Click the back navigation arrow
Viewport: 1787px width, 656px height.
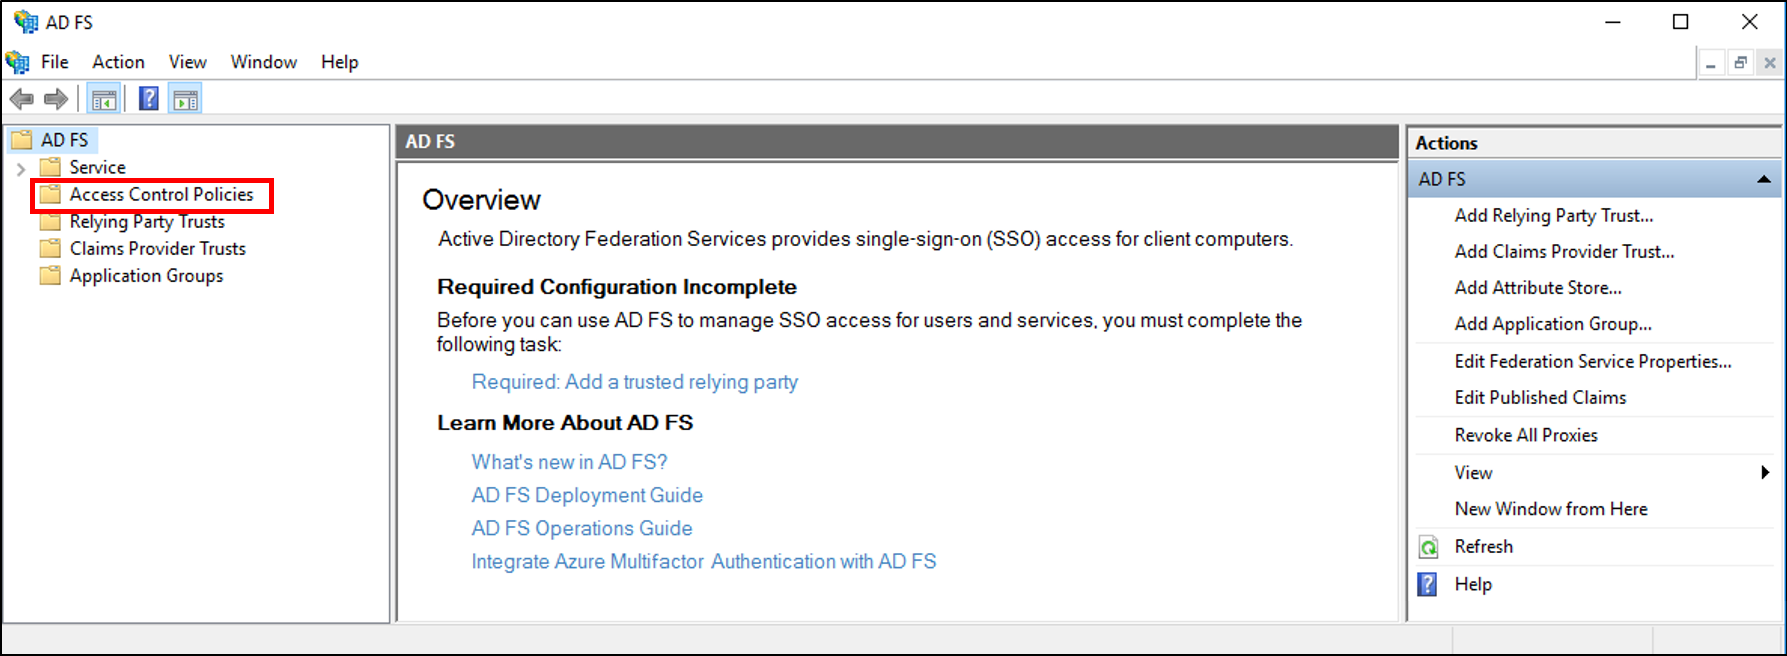click(21, 97)
